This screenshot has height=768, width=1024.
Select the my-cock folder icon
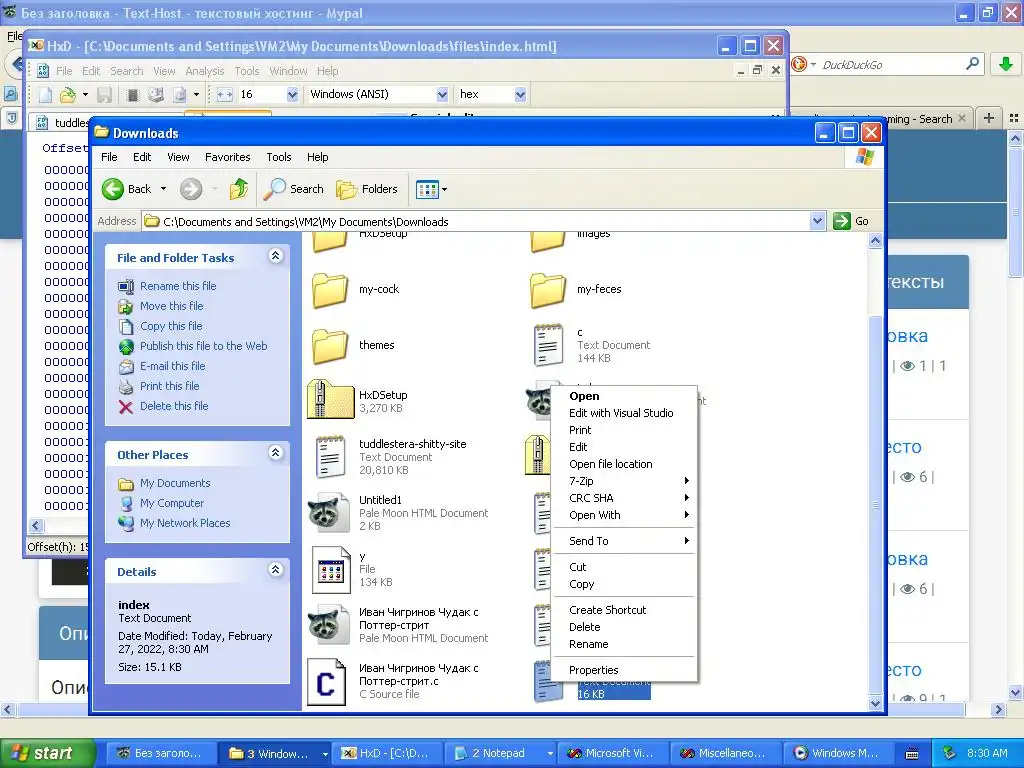330,290
